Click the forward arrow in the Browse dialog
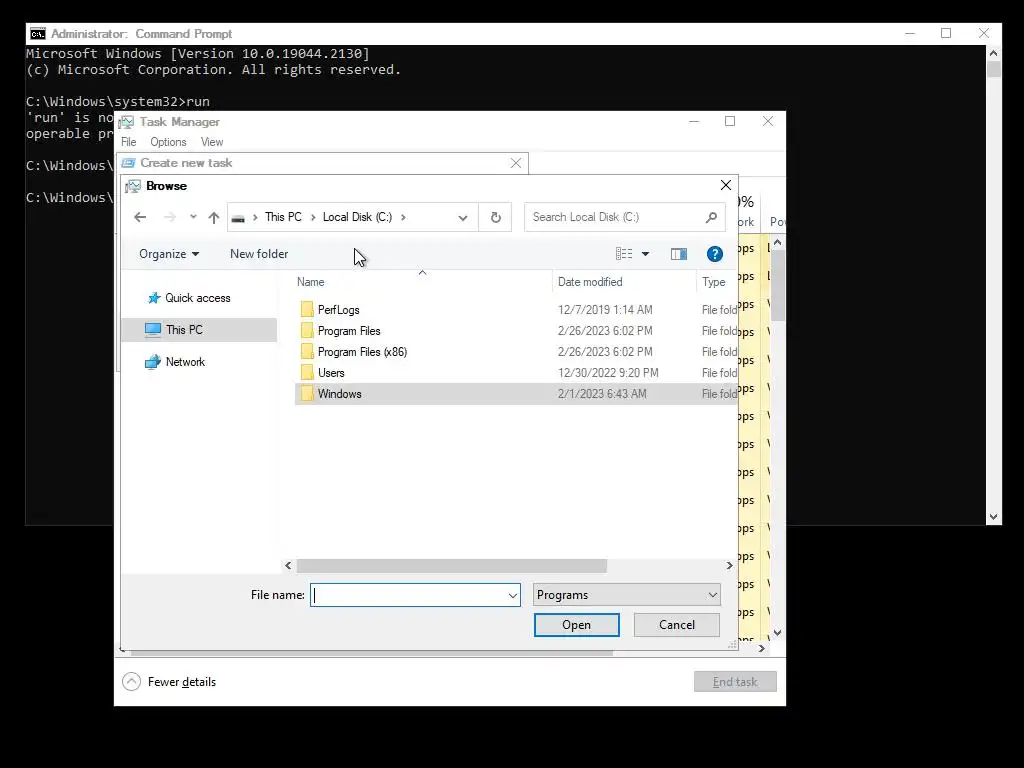 [x=169, y=217]
